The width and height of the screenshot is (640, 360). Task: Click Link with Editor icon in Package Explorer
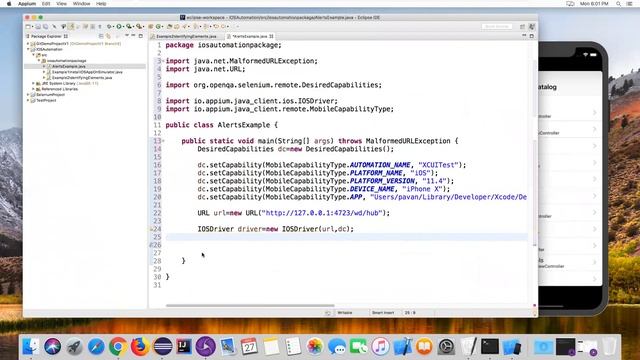pos(109,36)
